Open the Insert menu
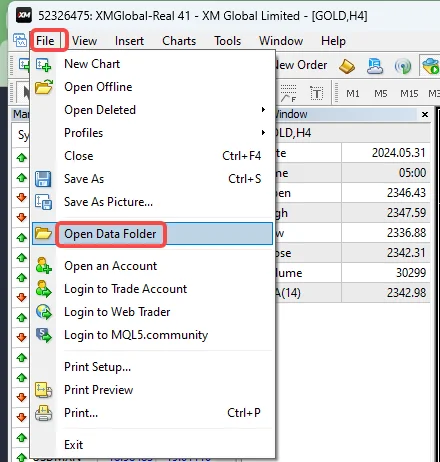The height and width of the screenshot is (462, 440). [129, 41]
